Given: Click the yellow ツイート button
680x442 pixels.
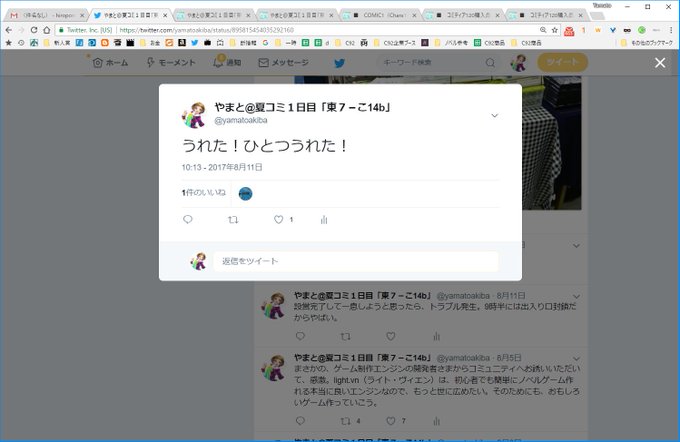Looking at the screenshot, I should point(562,62).
